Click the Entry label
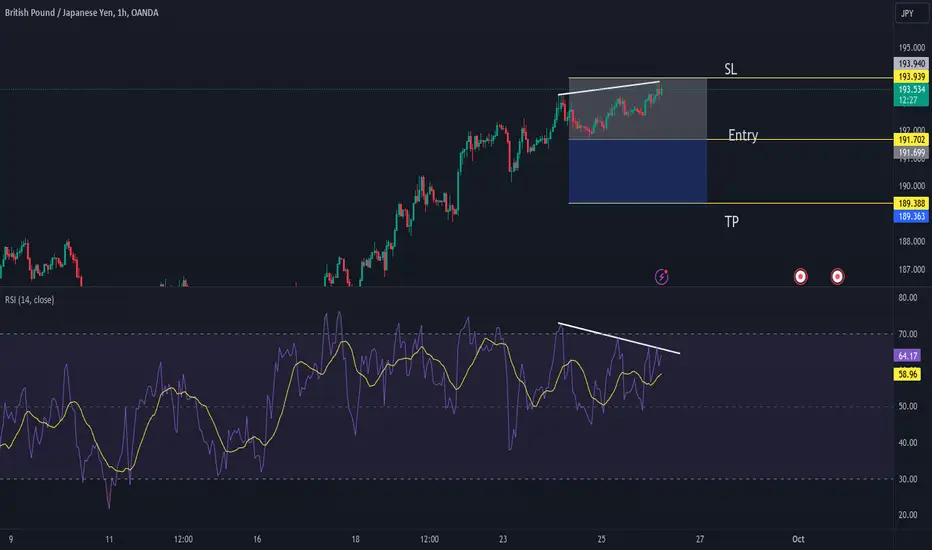 [743, 136]
